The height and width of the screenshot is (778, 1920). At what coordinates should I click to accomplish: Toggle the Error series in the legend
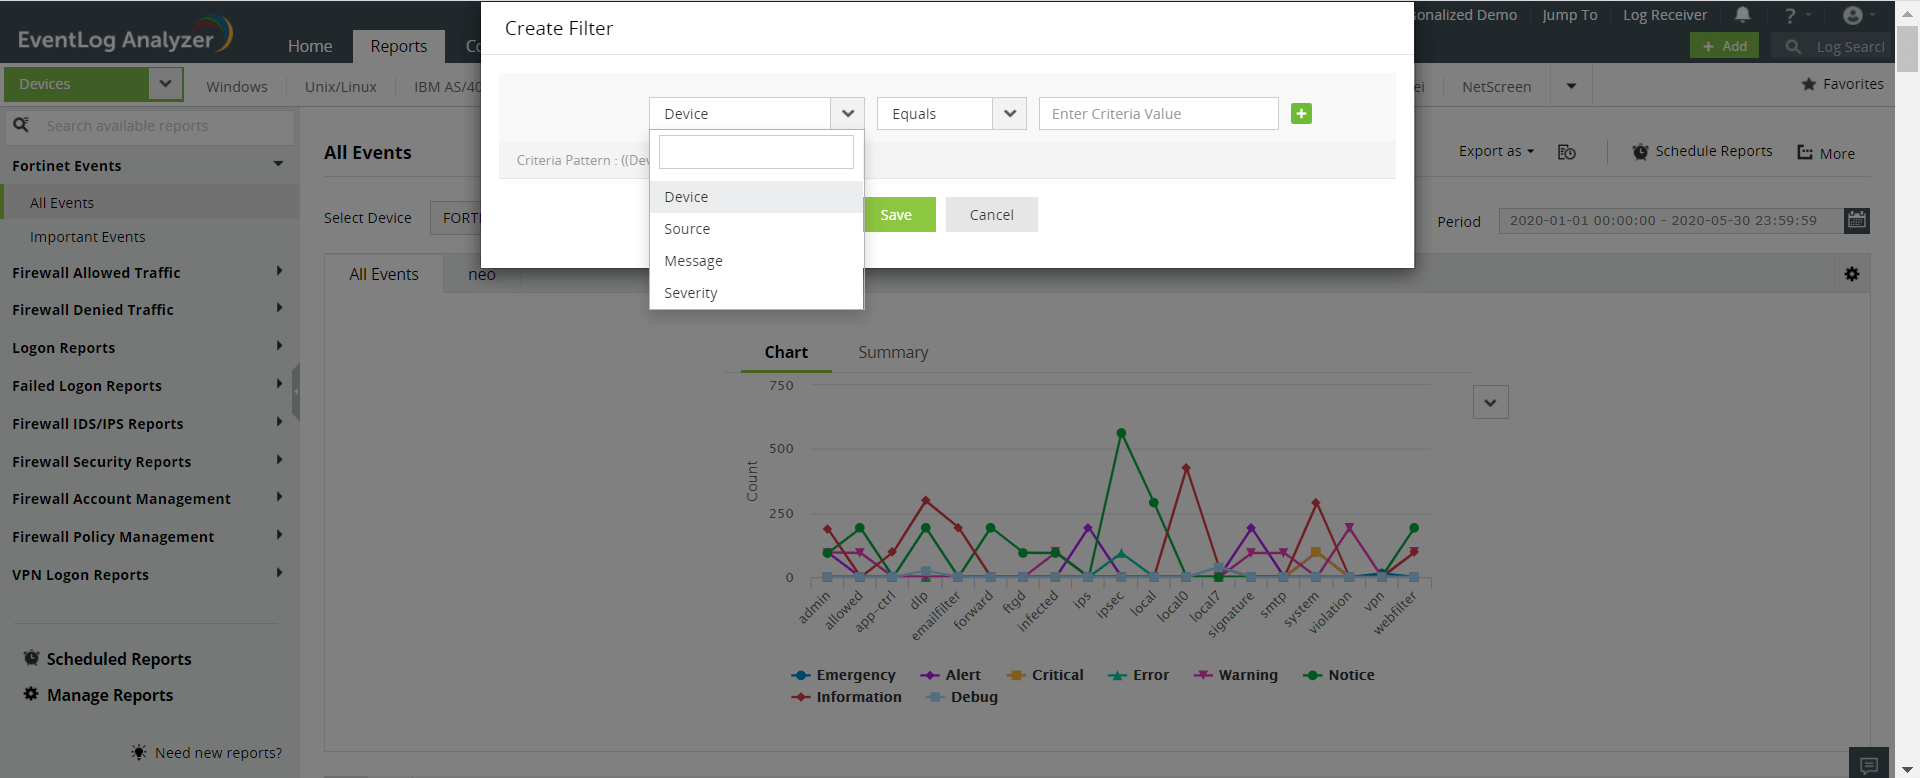(x=1138, y=675)
